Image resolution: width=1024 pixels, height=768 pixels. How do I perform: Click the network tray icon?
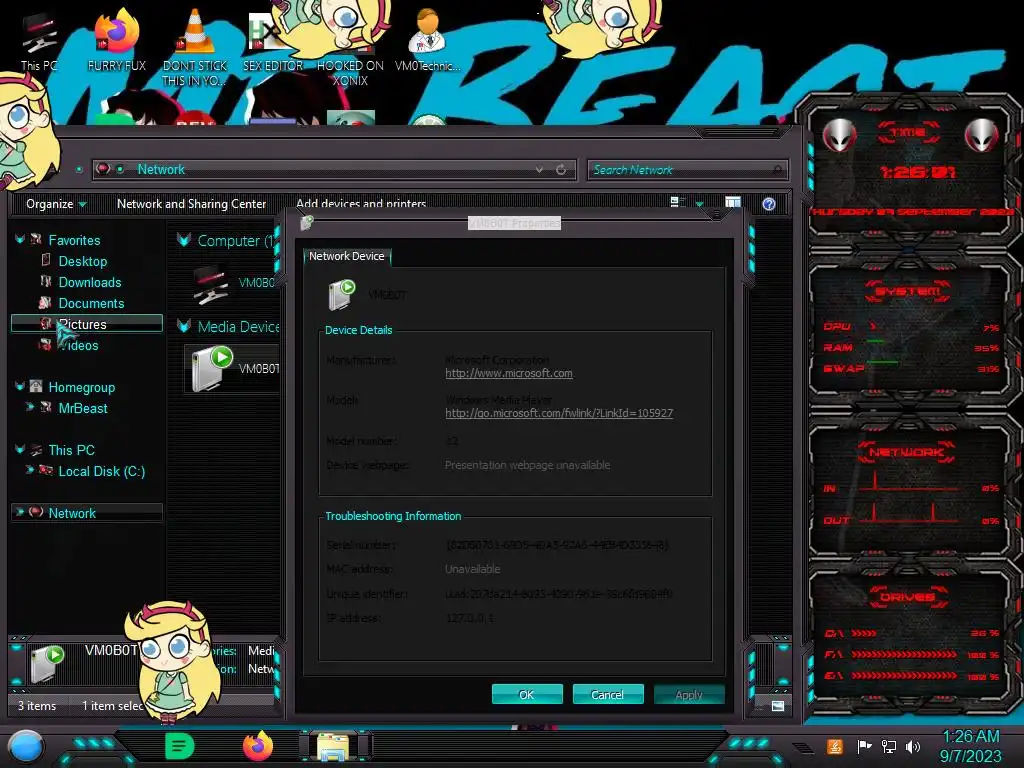click(889, 746)
